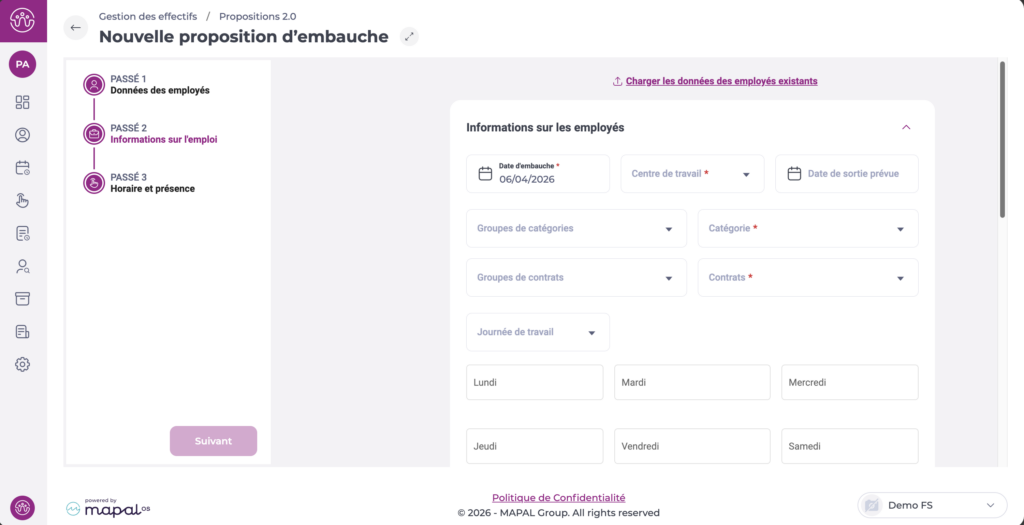Collapse the Informations sur les employés section
1024x525 pixels.
906,128
